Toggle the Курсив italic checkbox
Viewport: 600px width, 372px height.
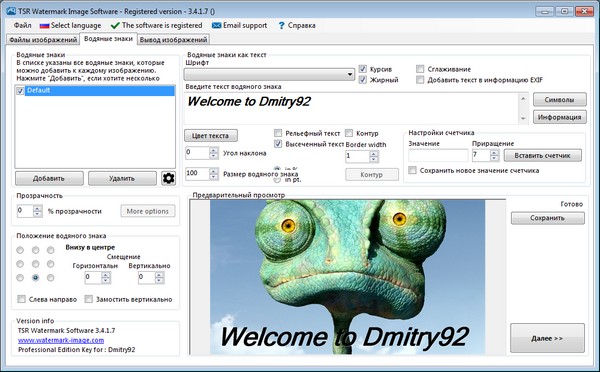point(362,69)
